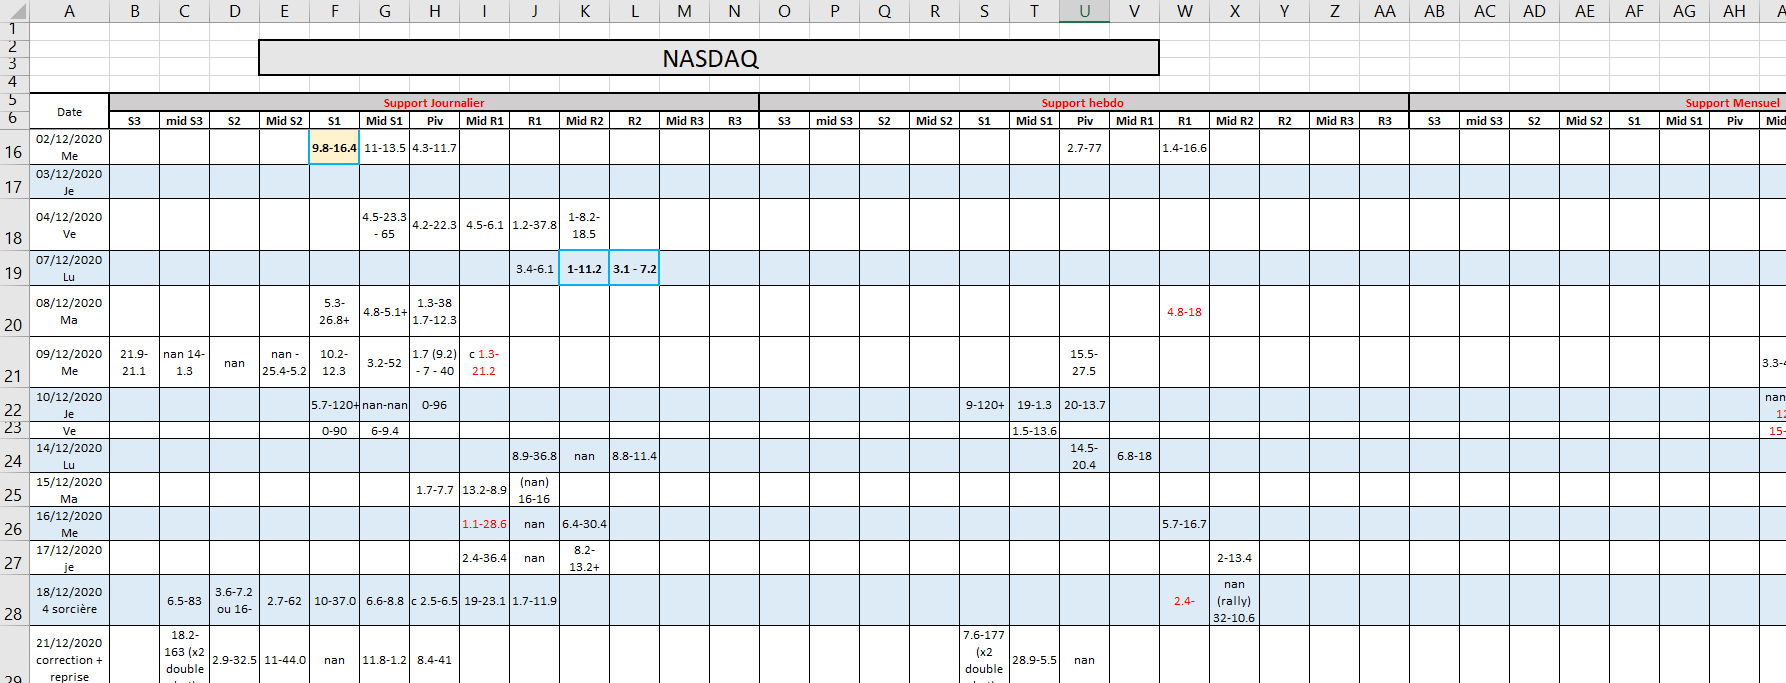Image resolution: width=1786 pixels, height=683 pixels.
Task: Select the highlighted cell 9.8-16.4
Action: click(x=334, y=147)
